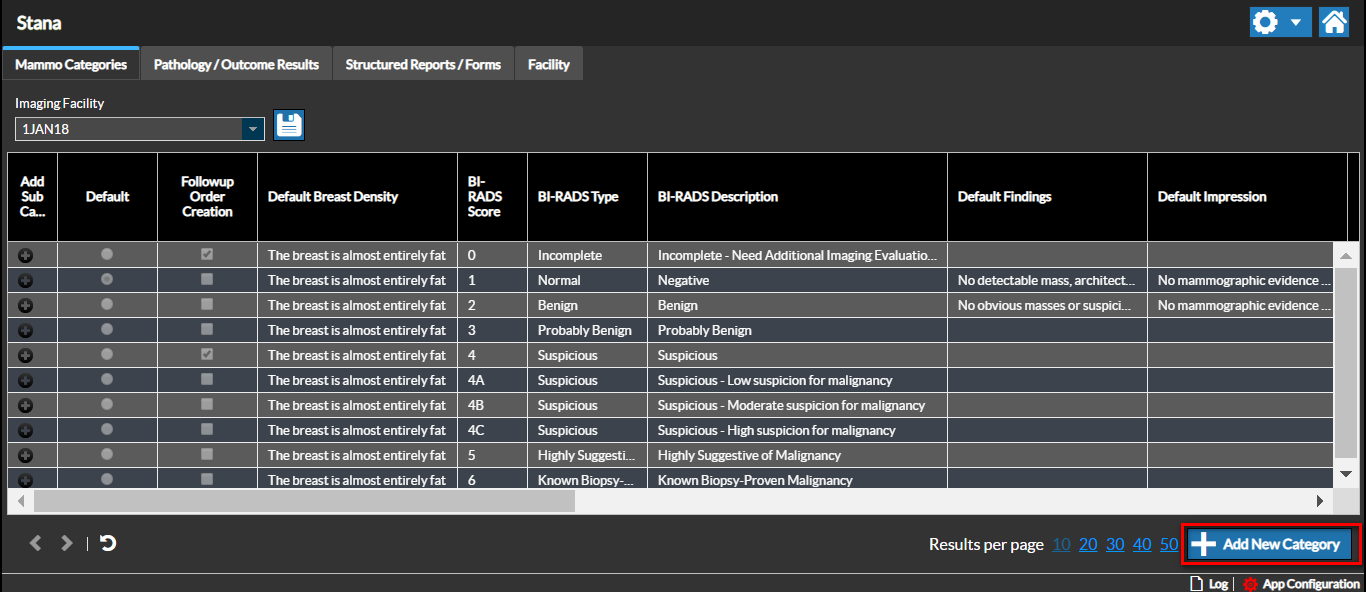Image resolution: width=1366 pixels, height=592 pixels.
Task: Enable Followup Order Creation for Benign row
Action: [x=207, y=304]
